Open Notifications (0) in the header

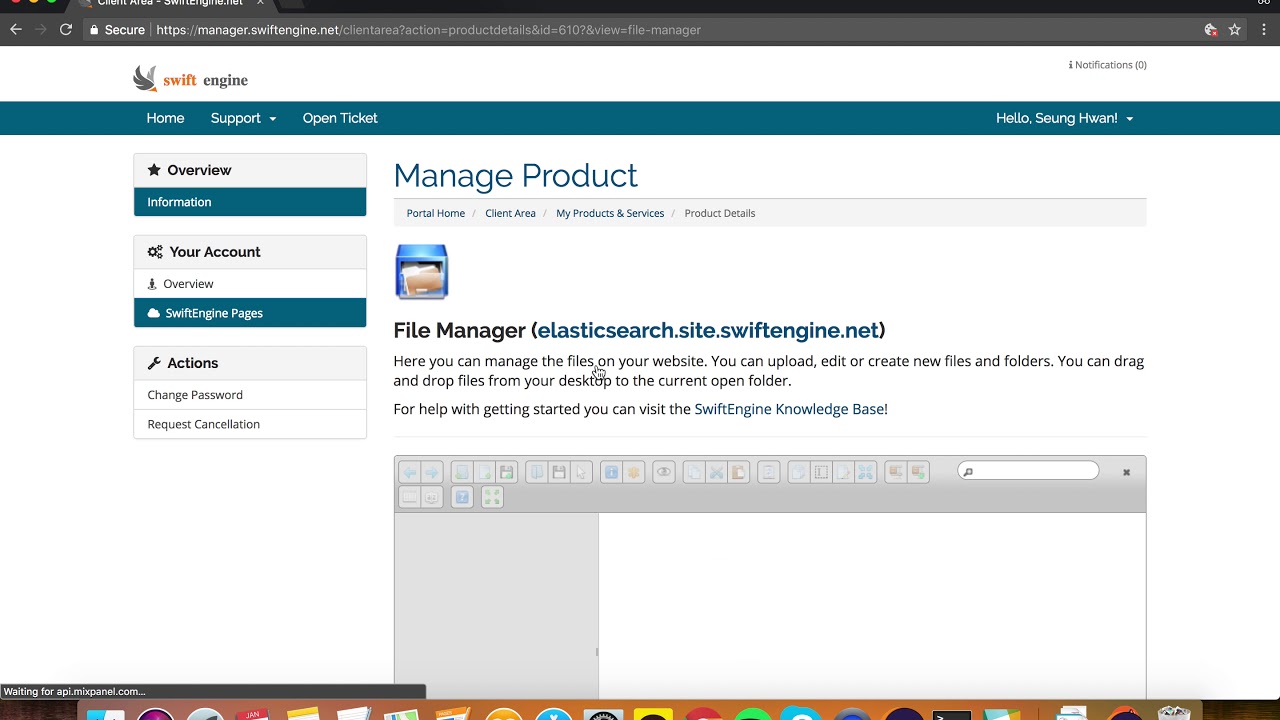tap(1108, 65)
